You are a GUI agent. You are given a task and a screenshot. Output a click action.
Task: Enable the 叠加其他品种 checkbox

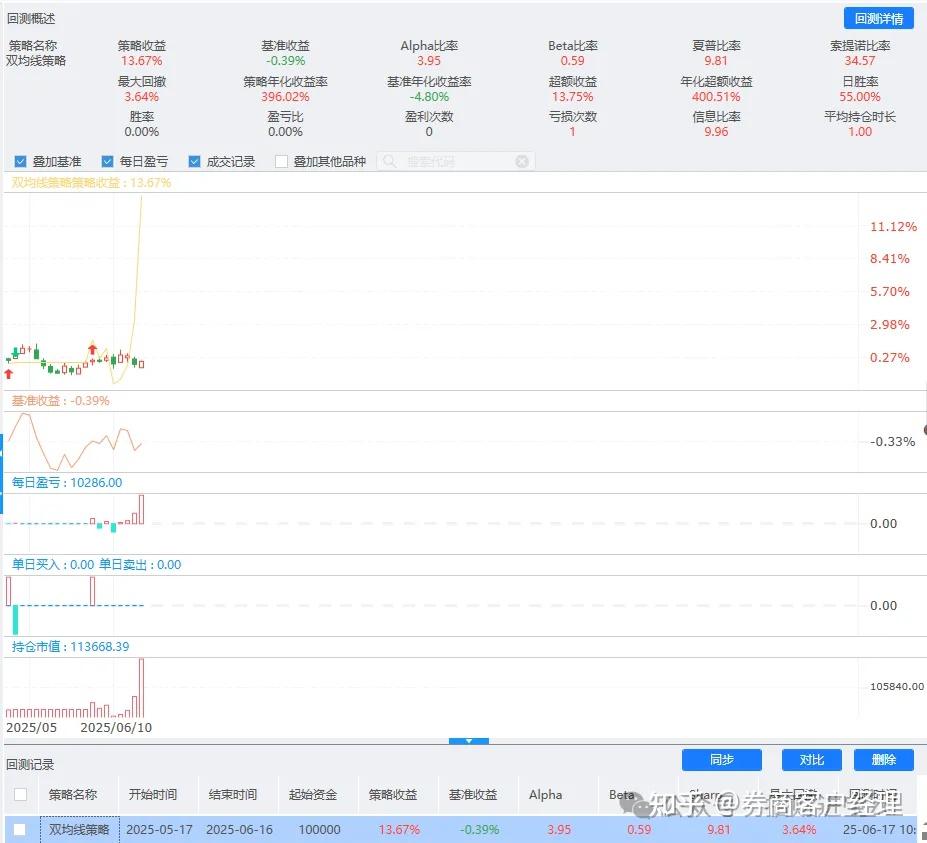coord(281,161)
